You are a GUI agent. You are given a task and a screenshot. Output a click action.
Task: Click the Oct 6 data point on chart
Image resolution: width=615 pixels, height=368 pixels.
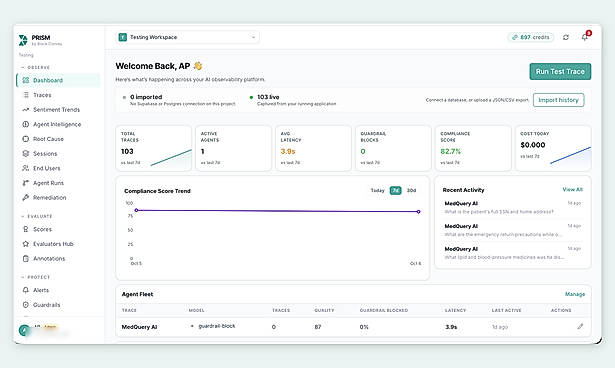418,211
